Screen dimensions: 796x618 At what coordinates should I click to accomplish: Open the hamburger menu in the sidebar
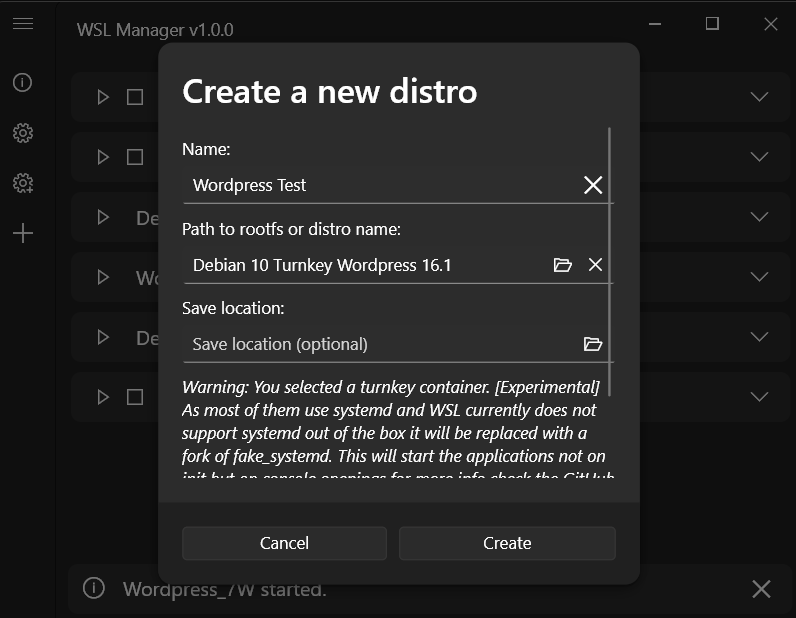coord(22,24)
